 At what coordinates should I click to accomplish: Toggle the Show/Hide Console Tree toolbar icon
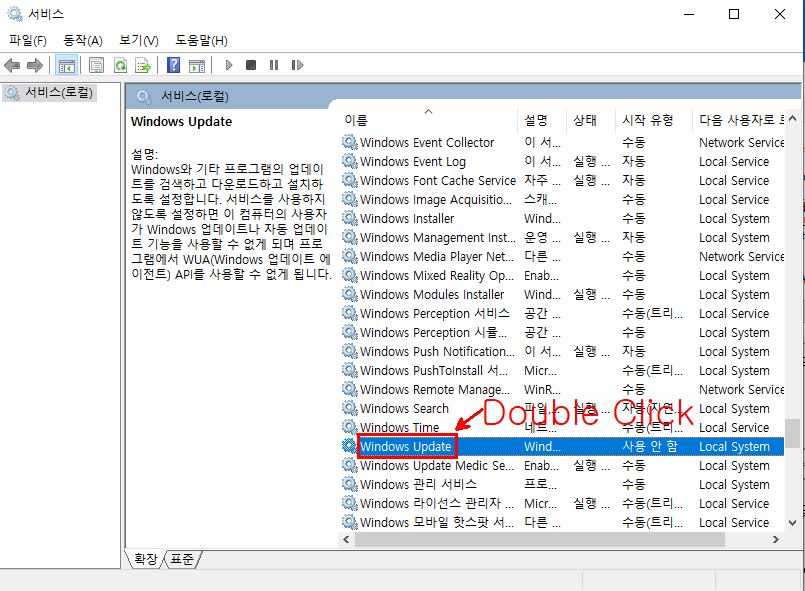(x=67, y=65)
